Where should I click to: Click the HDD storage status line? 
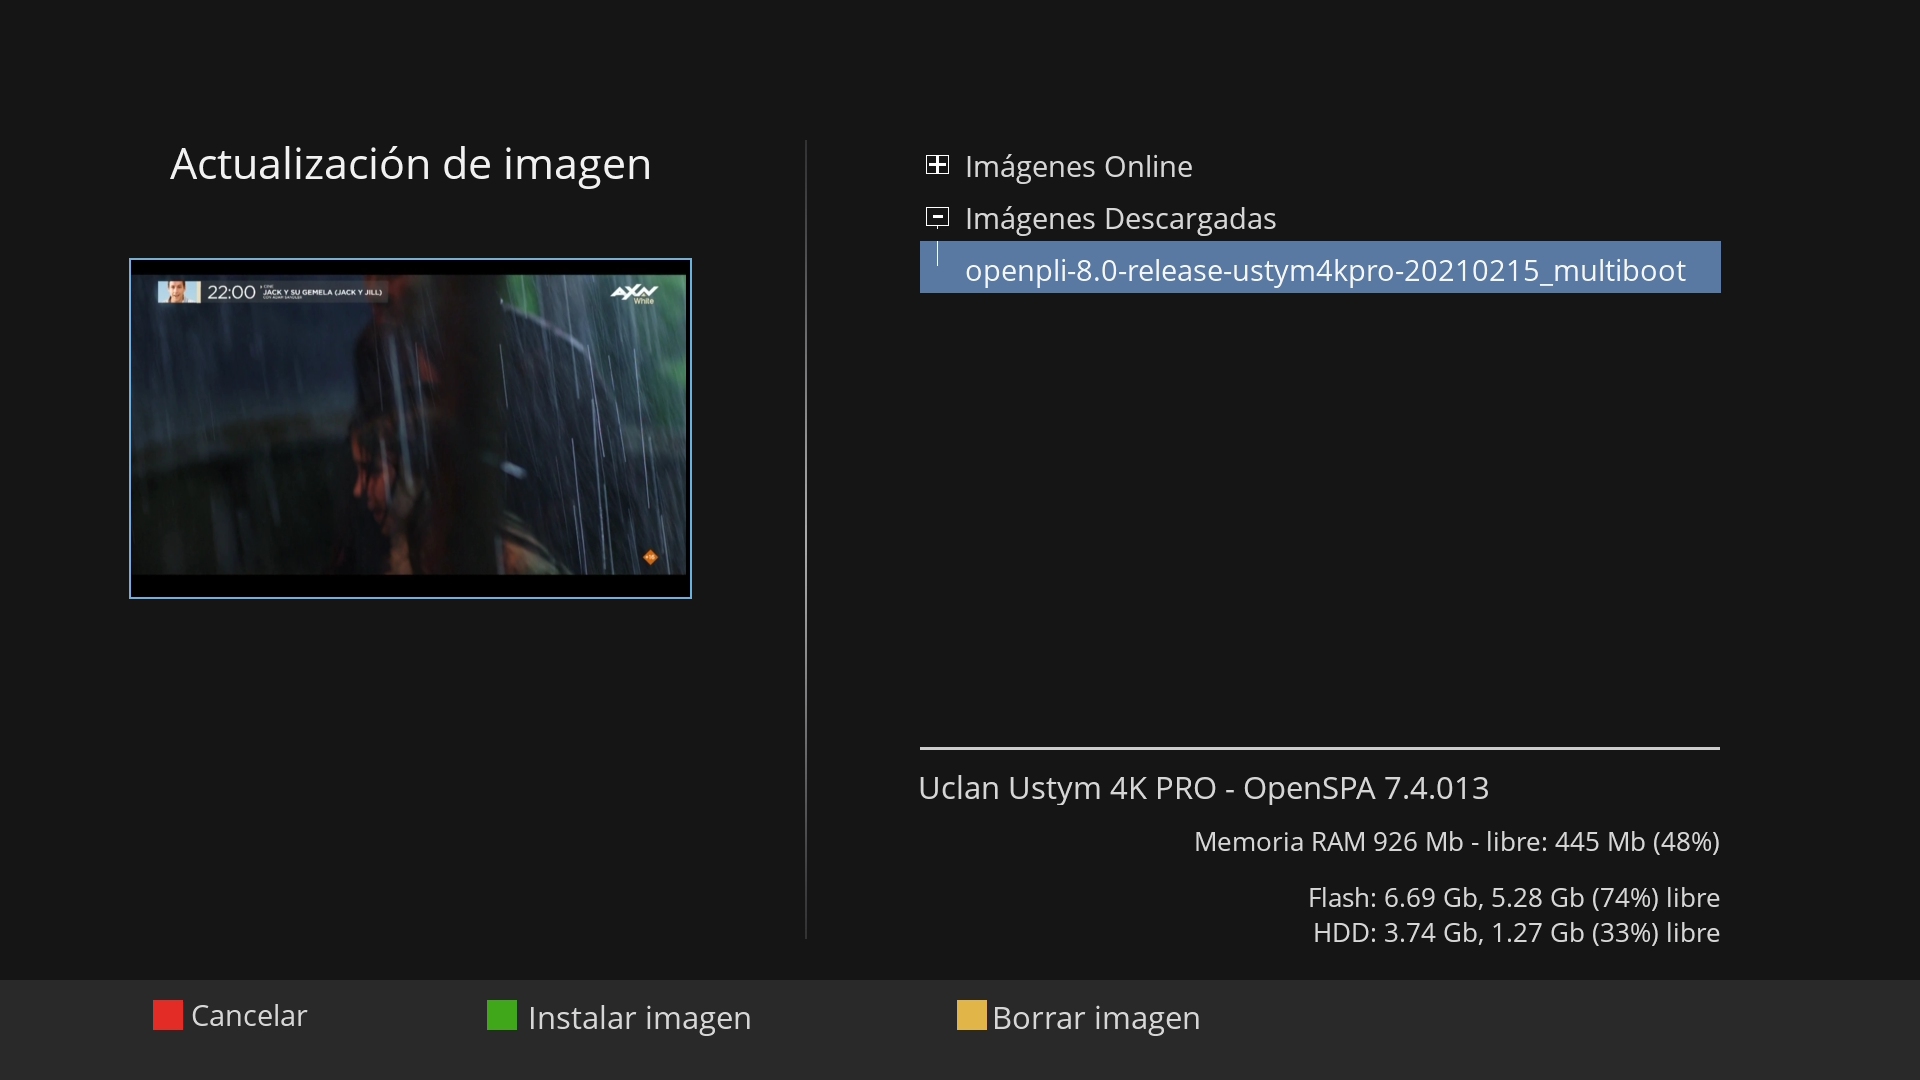coord(1516,933)
